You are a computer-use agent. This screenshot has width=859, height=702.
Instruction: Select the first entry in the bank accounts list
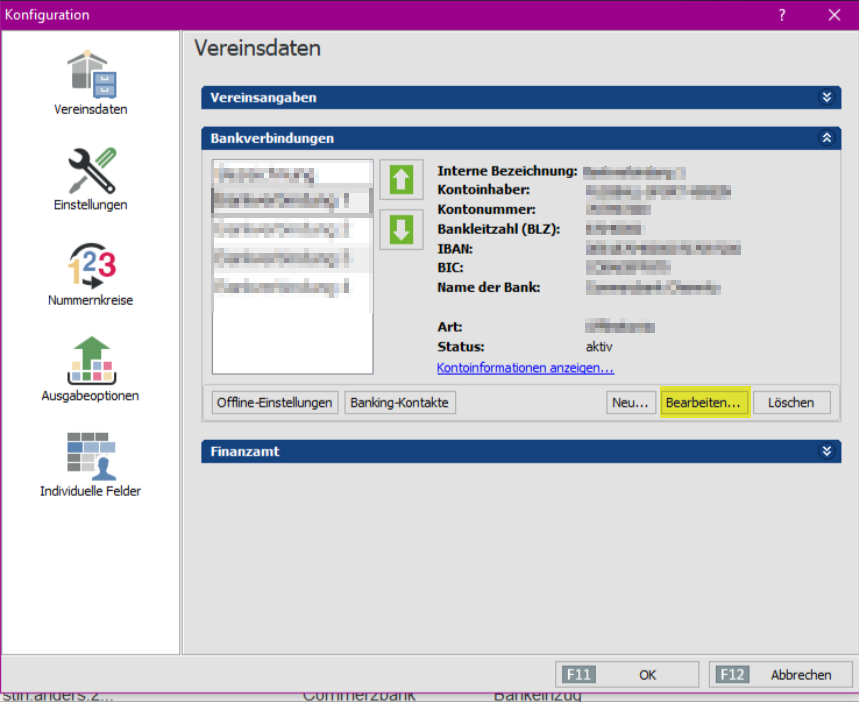click(x=290, y=174)
